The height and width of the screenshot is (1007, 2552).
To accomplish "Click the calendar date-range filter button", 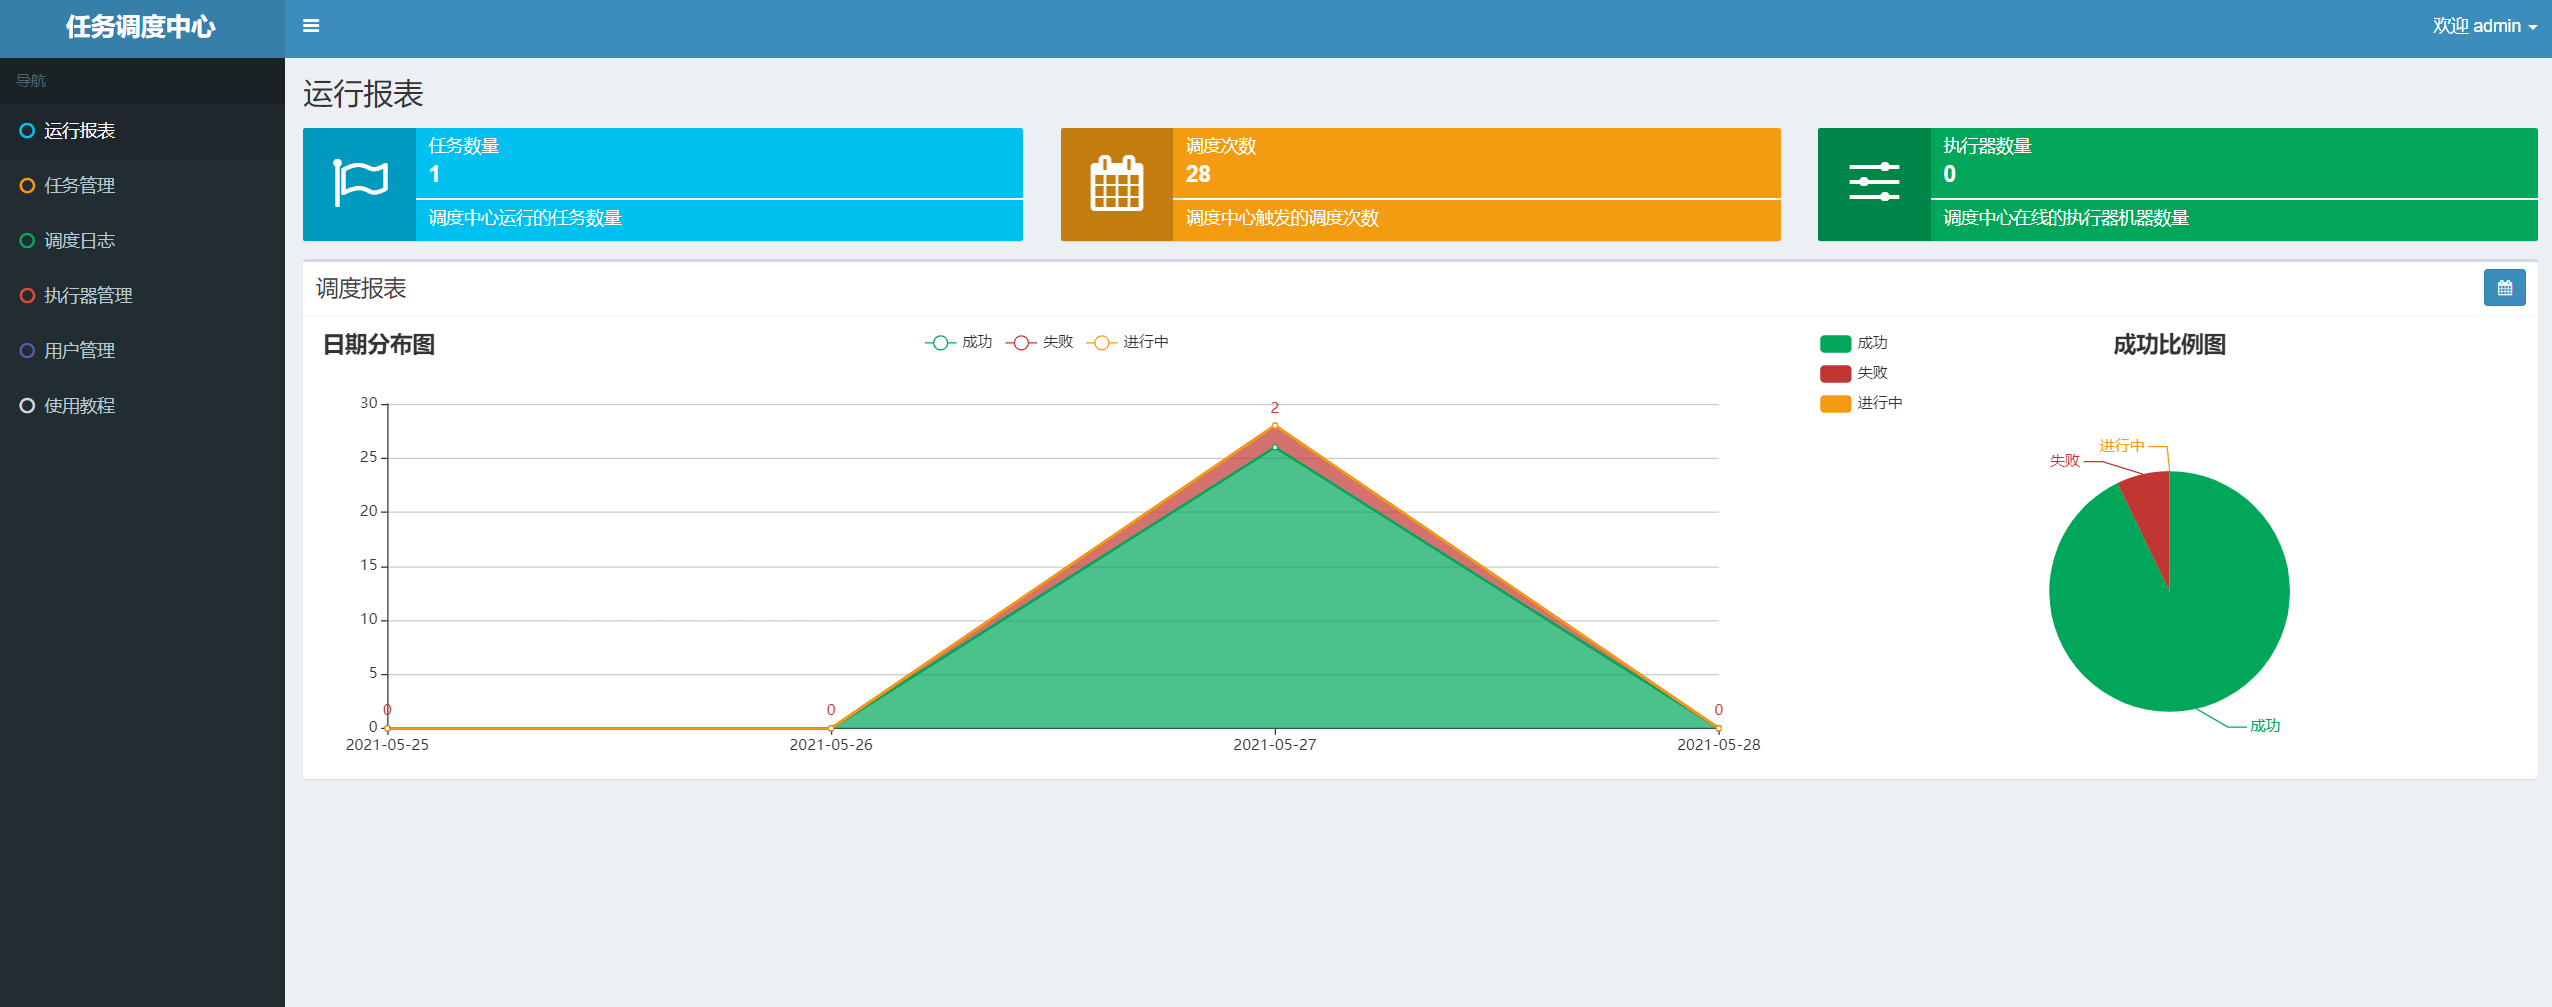I will pyautogui.click(x=2504, y=288).
